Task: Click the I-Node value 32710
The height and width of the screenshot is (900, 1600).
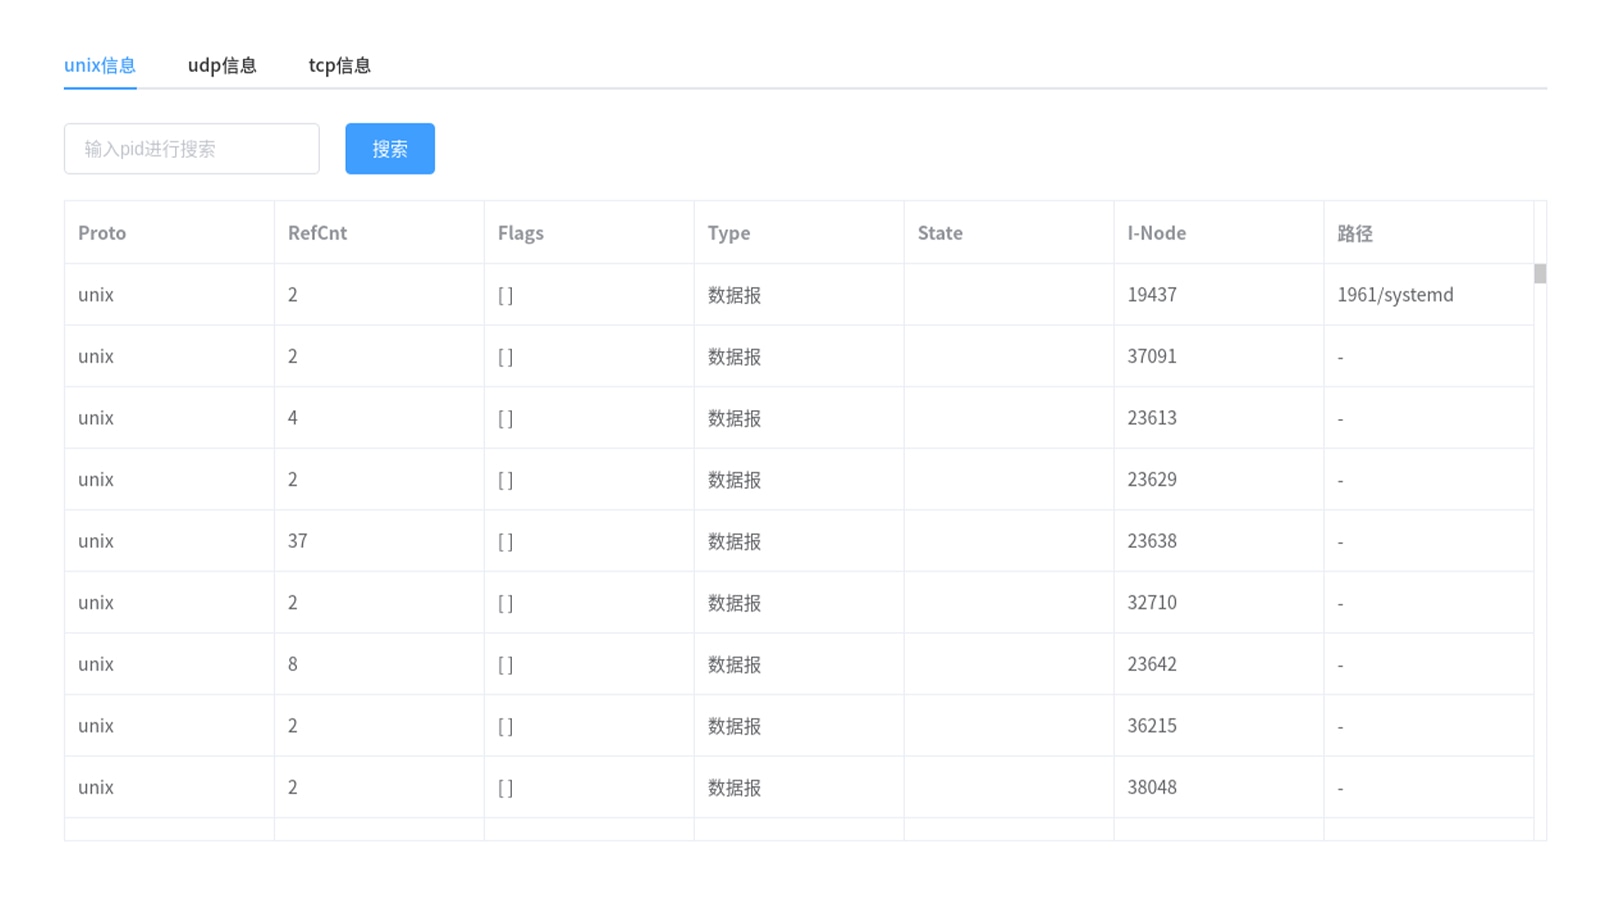Action: tap(1152, 603)
